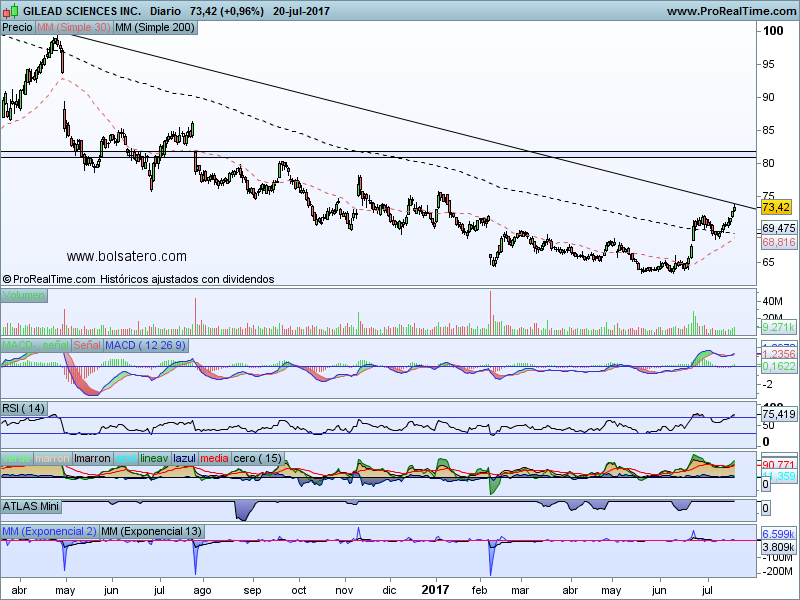Click the lmarron indicator label
The width and height of the screenshot is (800, 600).
92,458
